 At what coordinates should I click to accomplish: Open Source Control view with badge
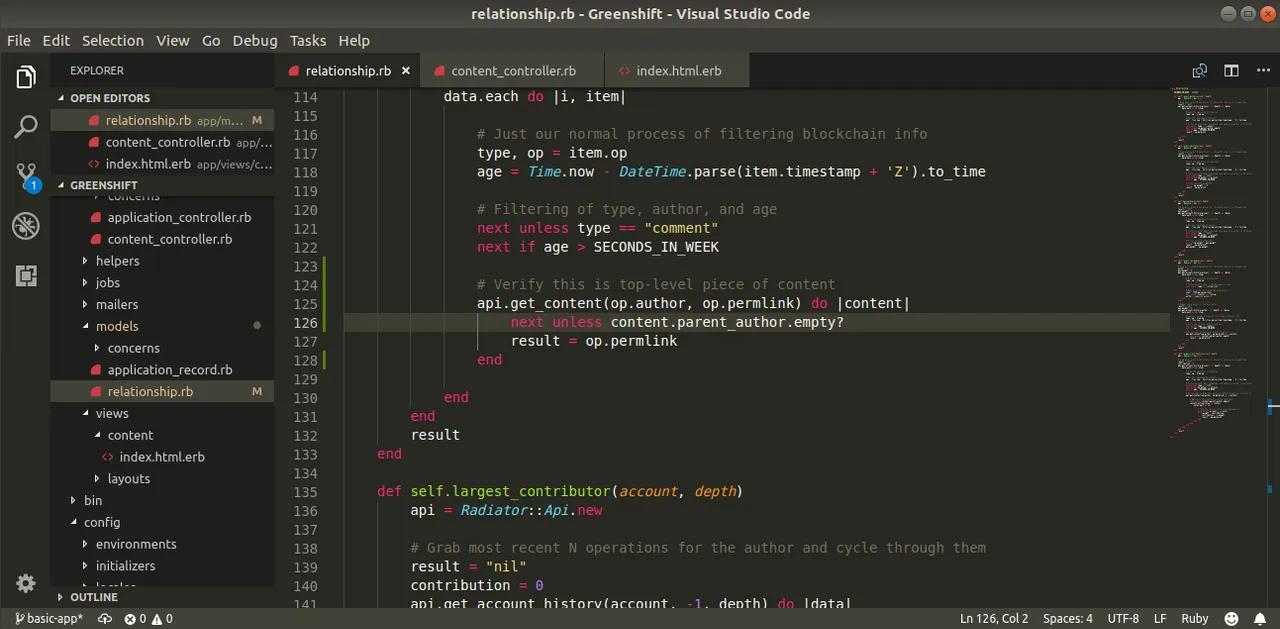26,177
